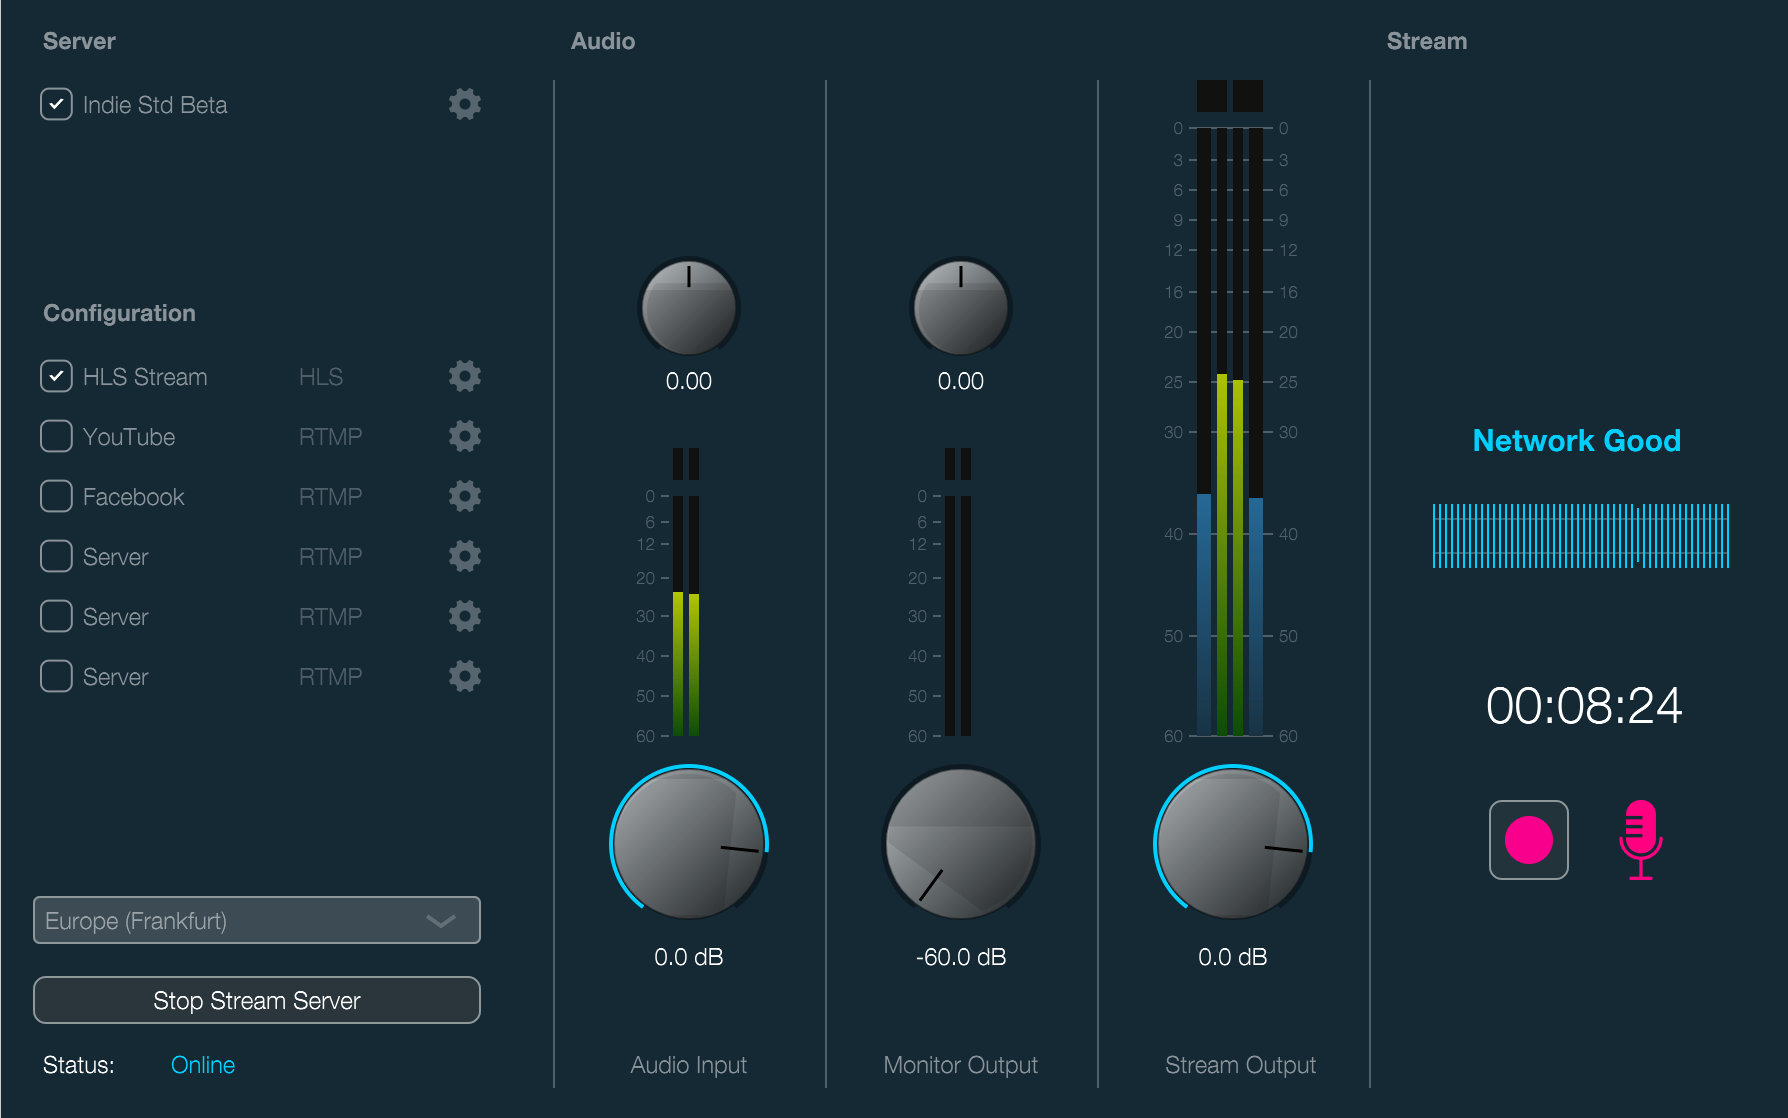
Task: Click the pink record button
Action: [1528, 840]
